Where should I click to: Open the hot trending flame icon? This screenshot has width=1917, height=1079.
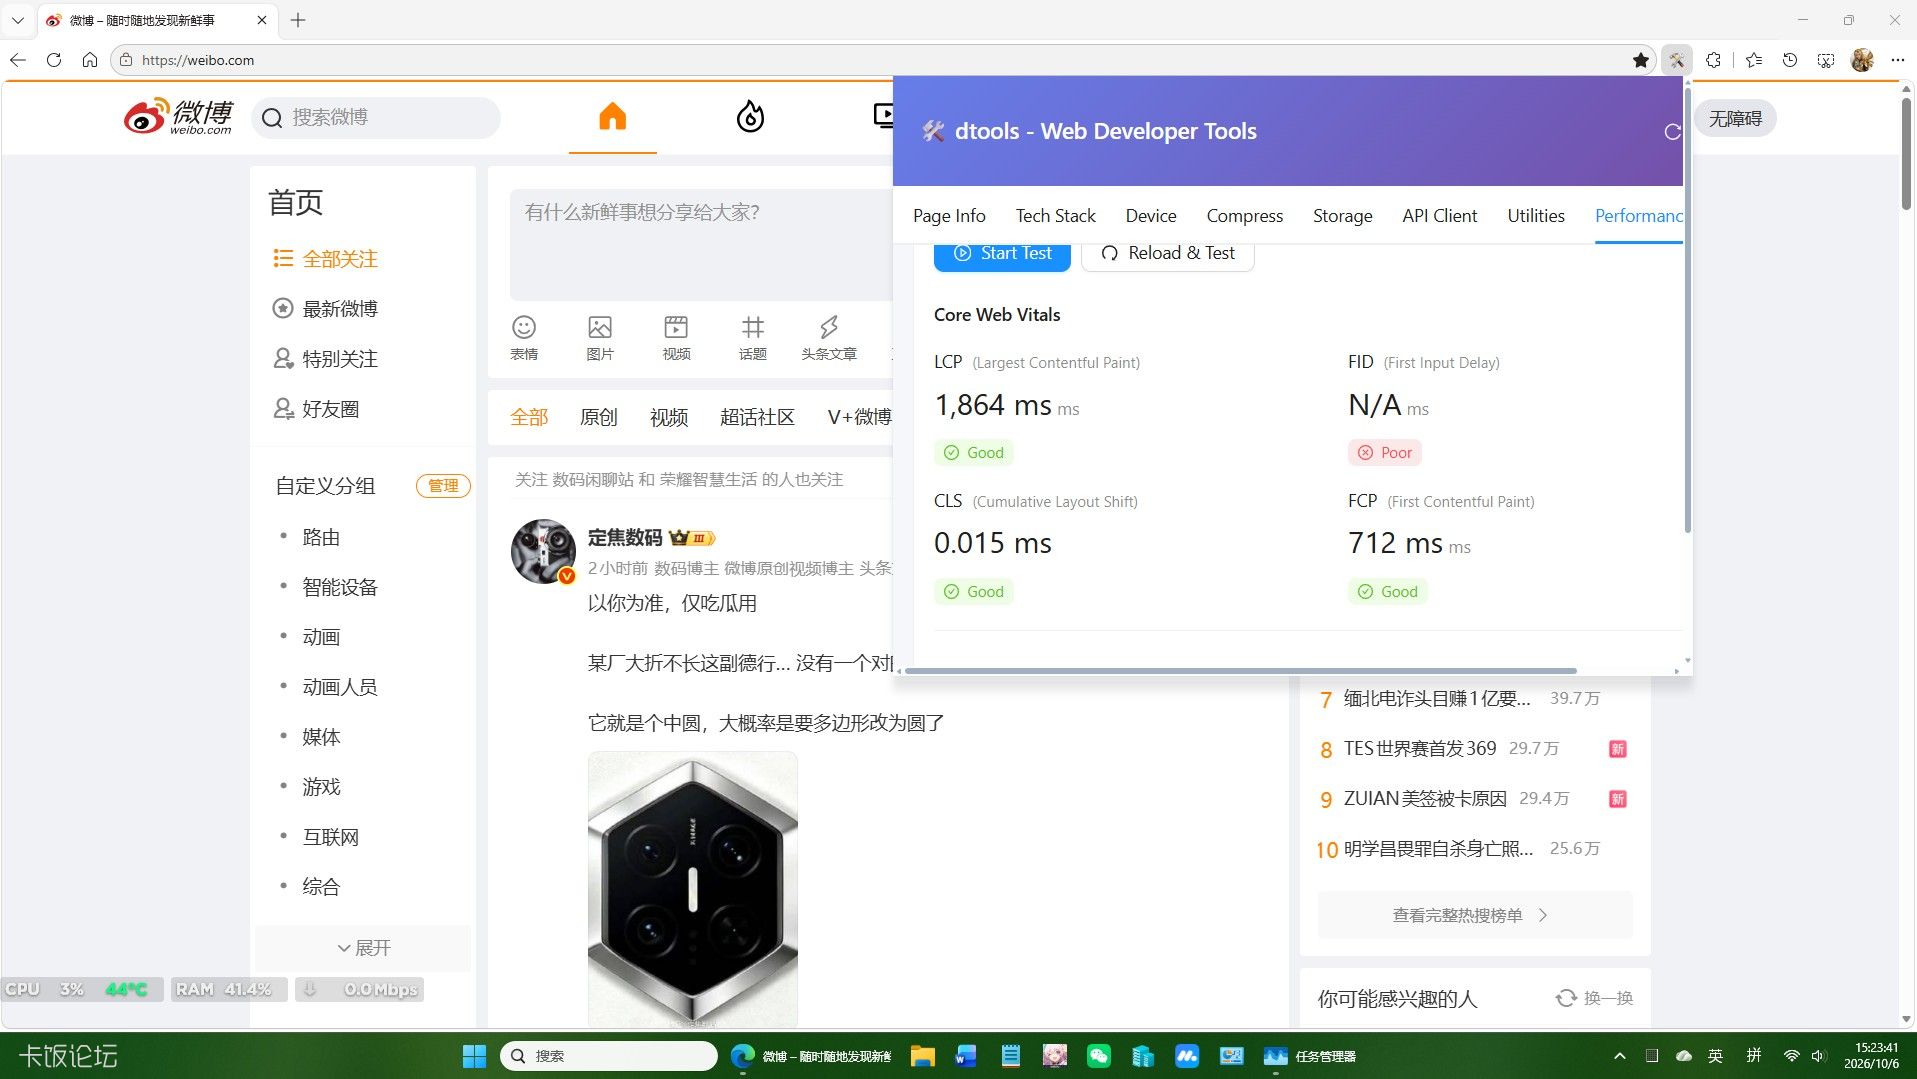[x=750, y=117]
